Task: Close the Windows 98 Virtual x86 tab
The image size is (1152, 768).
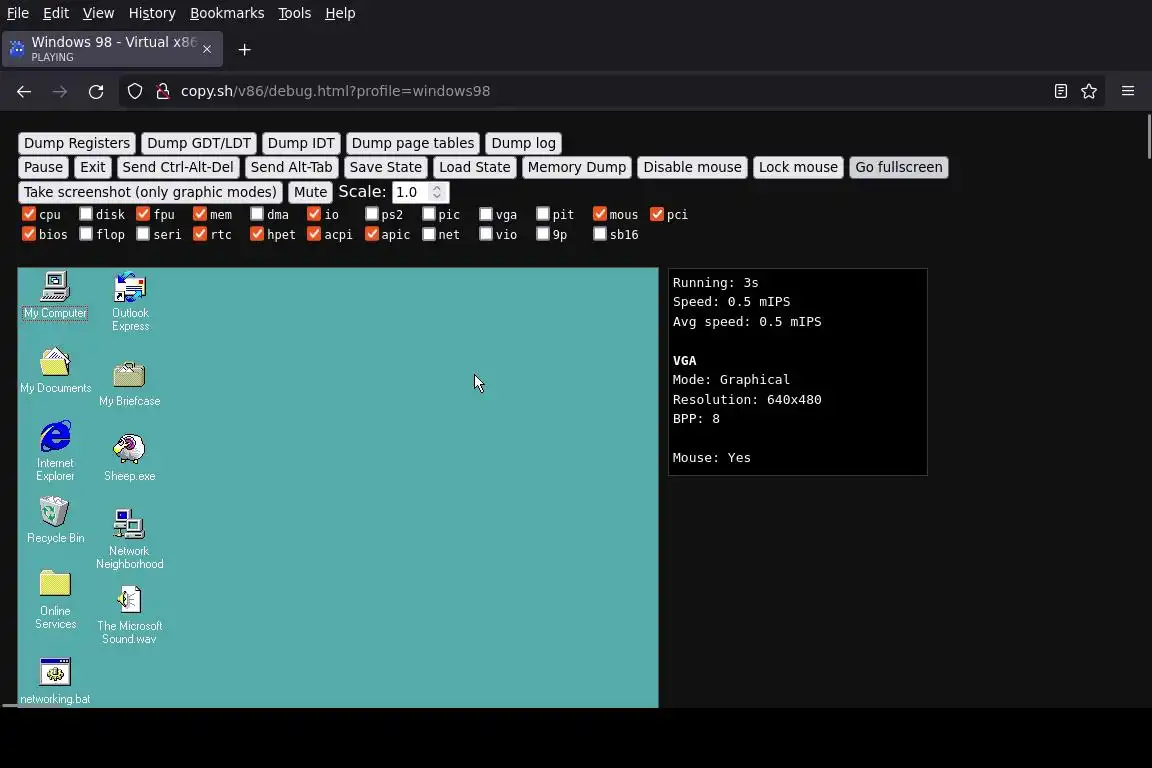Action: point(207,49)
